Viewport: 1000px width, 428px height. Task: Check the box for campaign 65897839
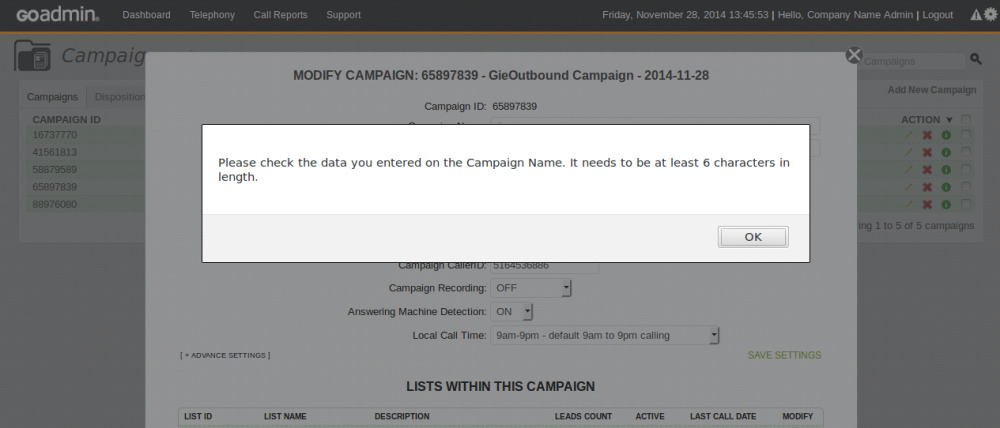click(x=966, y=187)
